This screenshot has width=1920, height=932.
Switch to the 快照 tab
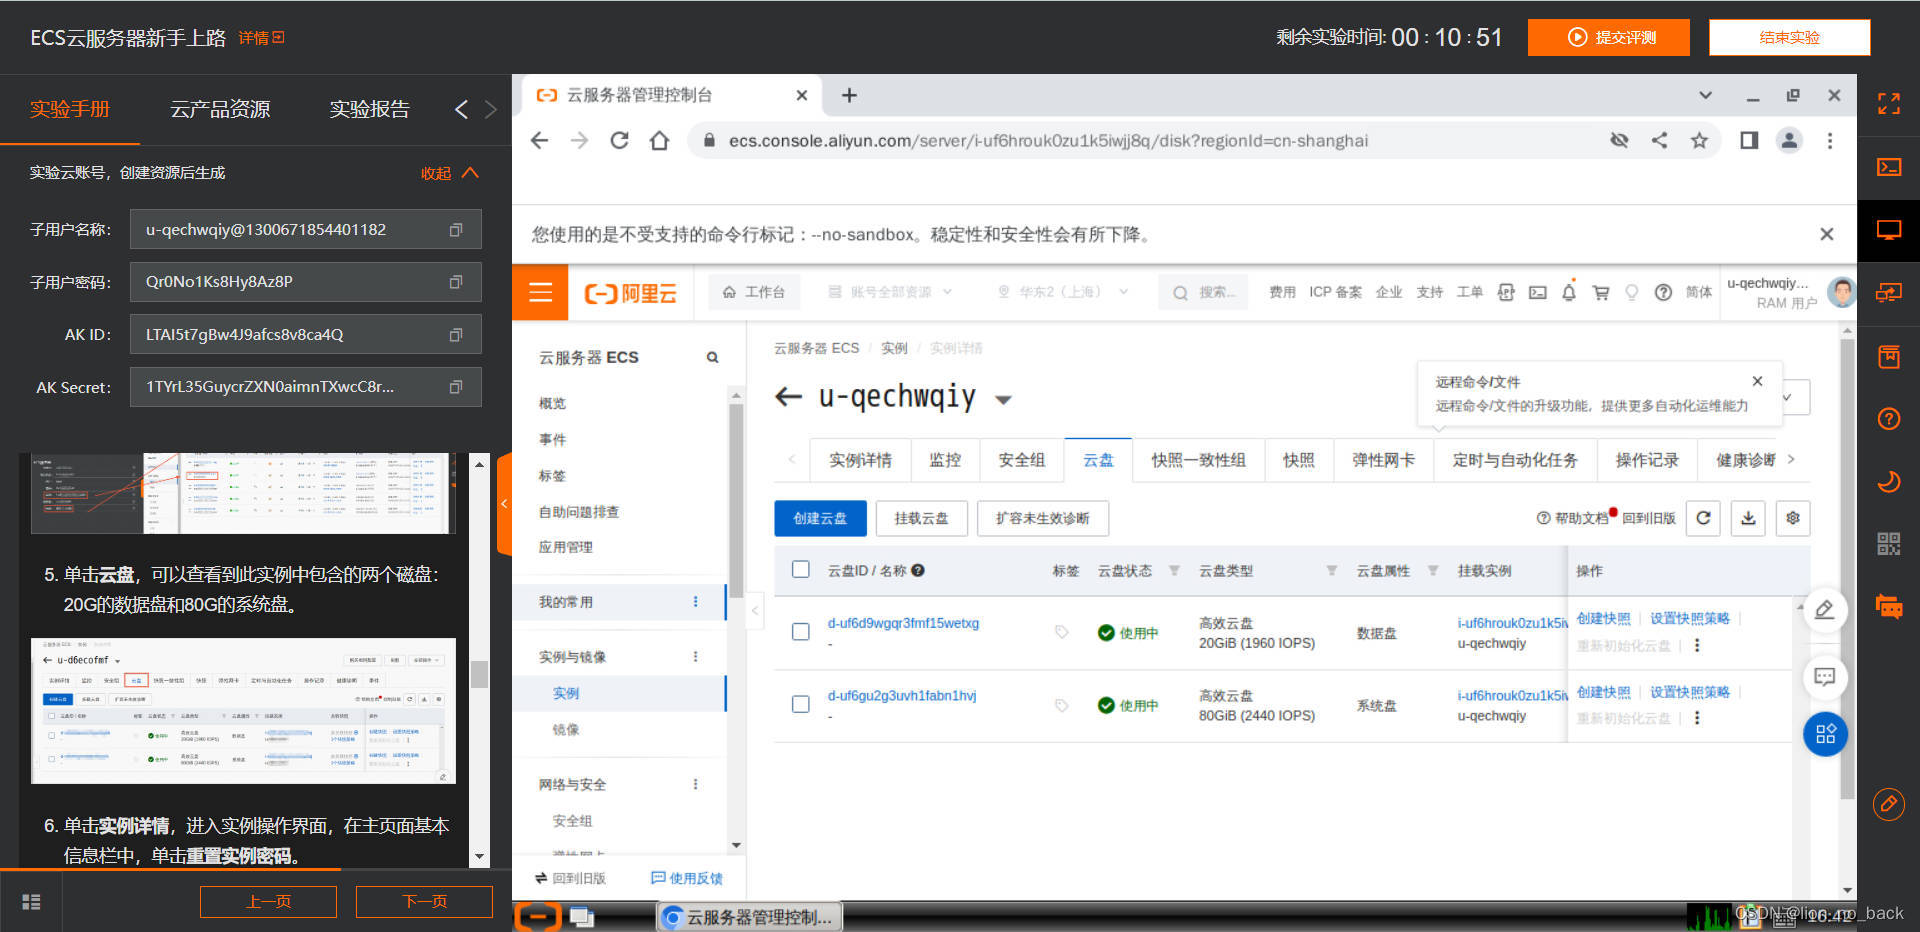click(1299, 460)
